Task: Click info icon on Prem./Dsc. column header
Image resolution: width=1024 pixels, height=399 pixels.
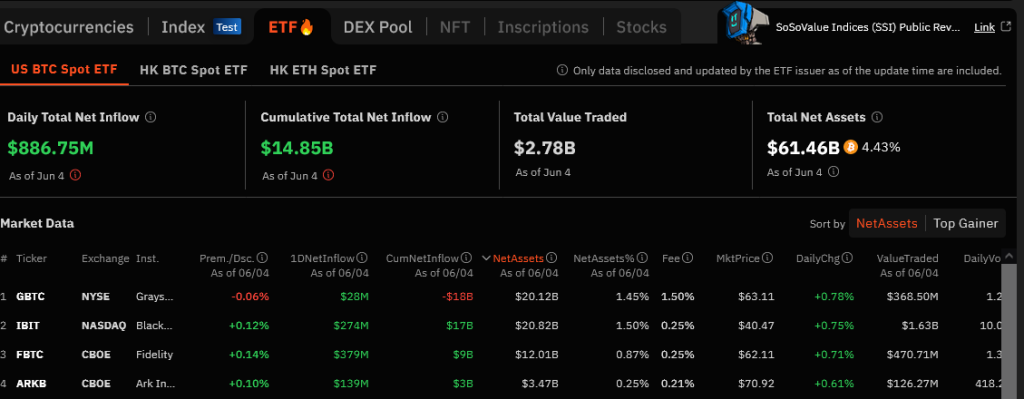Action: pyautogui.click(x=263, y=258)
